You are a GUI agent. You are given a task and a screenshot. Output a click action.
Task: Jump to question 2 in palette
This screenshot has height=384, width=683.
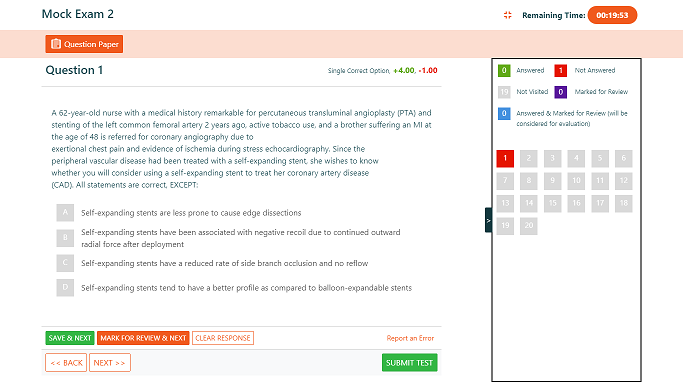pos(529,158)
